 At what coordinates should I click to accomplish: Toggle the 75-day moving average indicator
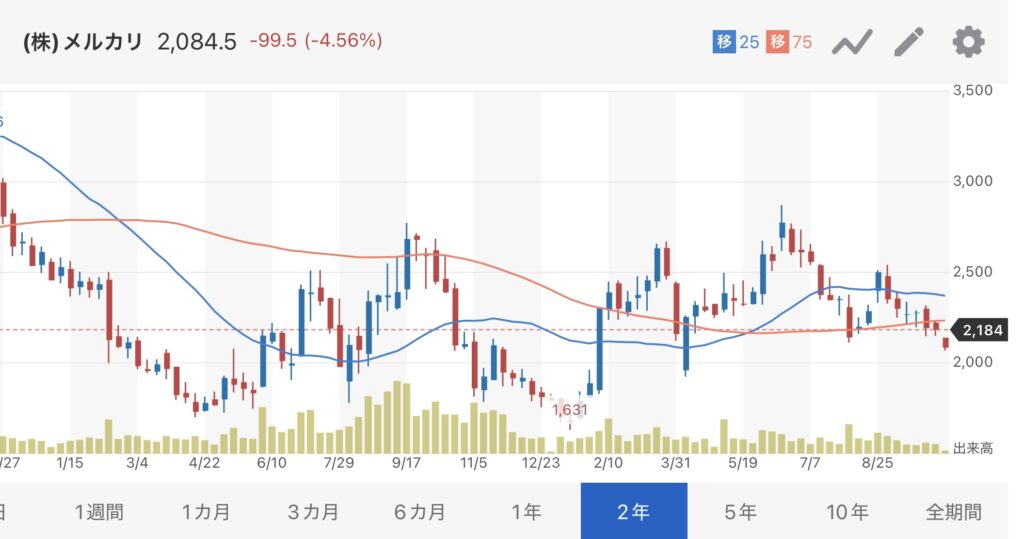click(789, 42)
